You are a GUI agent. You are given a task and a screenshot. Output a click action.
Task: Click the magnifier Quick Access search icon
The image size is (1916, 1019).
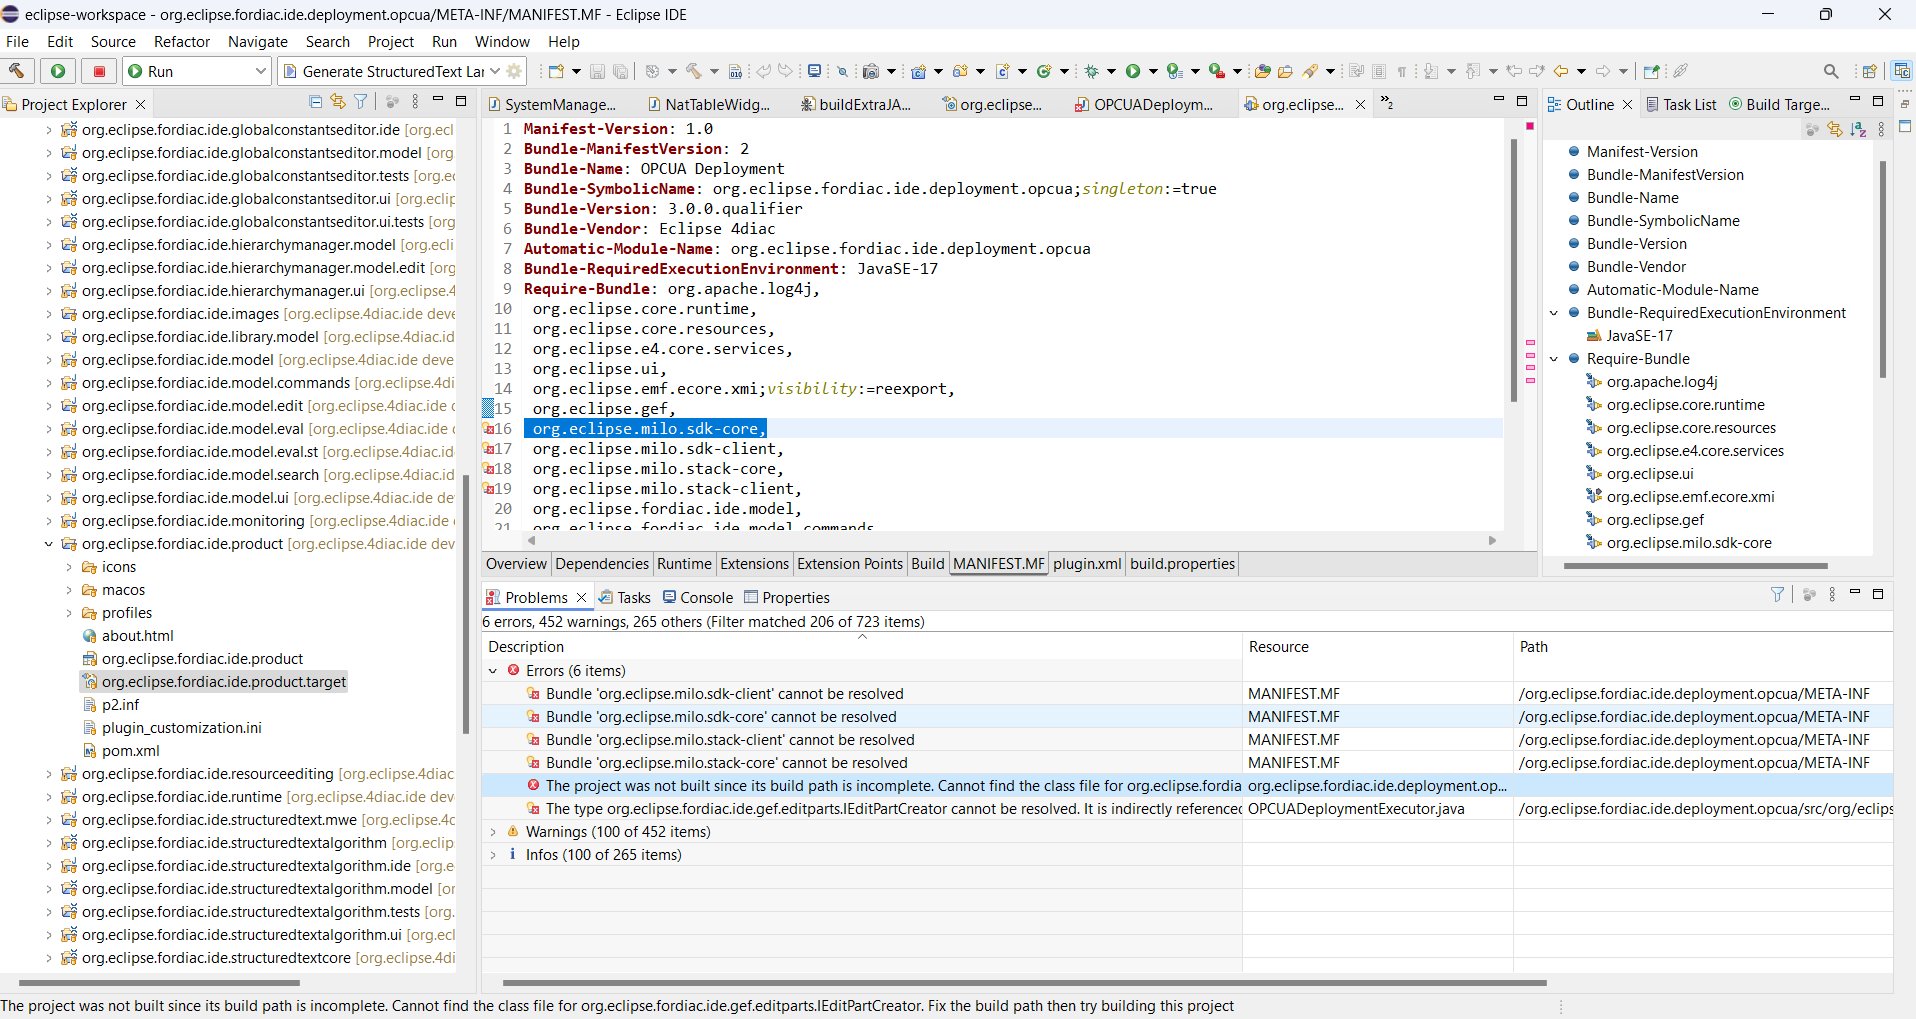tap(1831, 71)
